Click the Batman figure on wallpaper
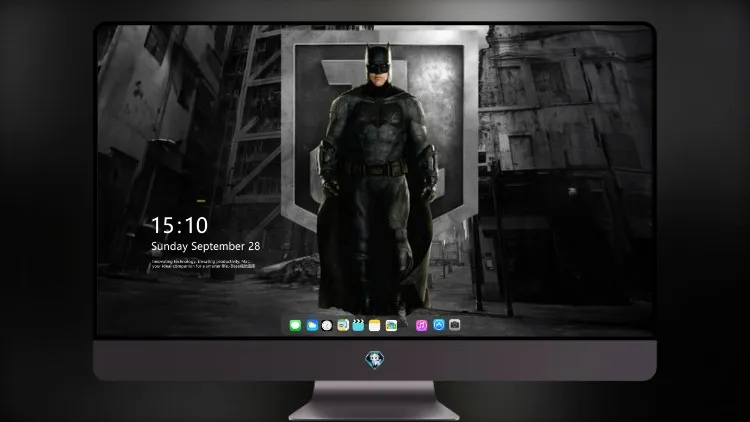The height and width of the screenshot is (422, 750). pyautogui.click(x=377, y=179)
